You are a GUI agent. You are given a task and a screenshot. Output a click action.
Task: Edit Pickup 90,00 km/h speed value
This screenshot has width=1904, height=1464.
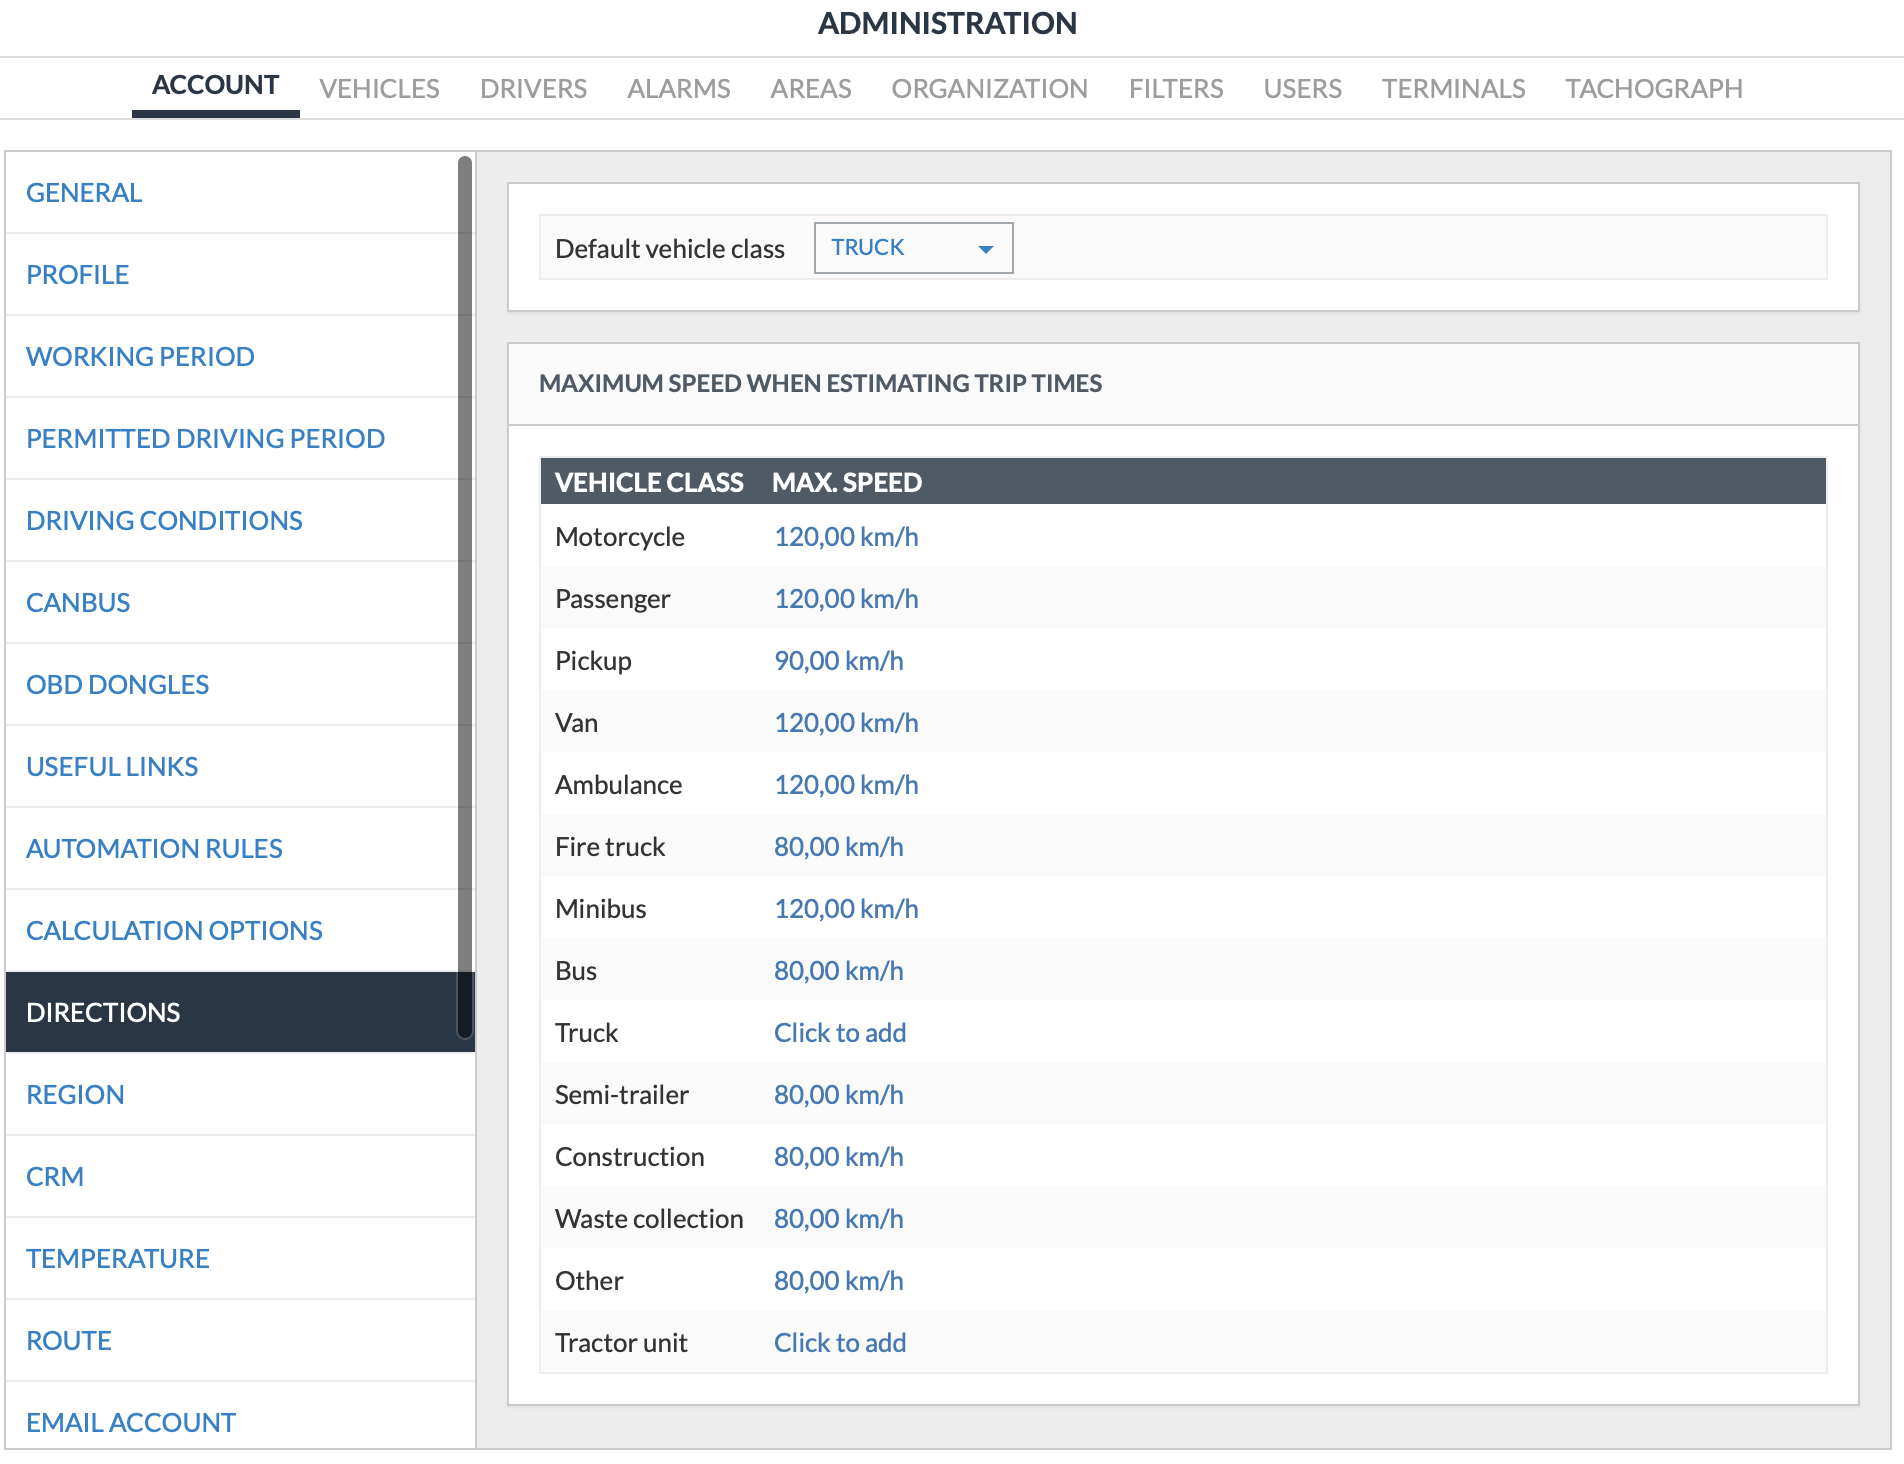point(838,661)
